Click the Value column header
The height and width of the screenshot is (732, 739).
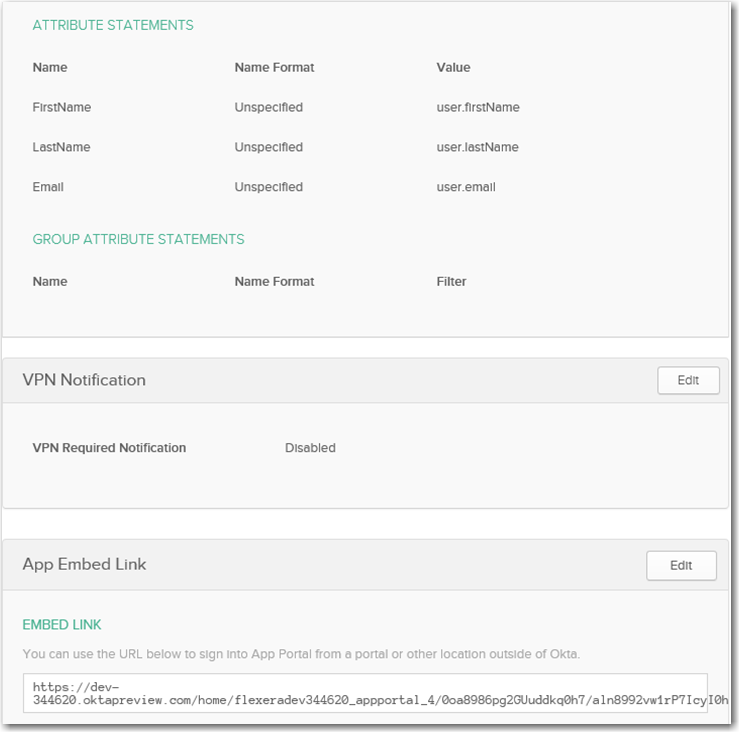pos(453,67)
